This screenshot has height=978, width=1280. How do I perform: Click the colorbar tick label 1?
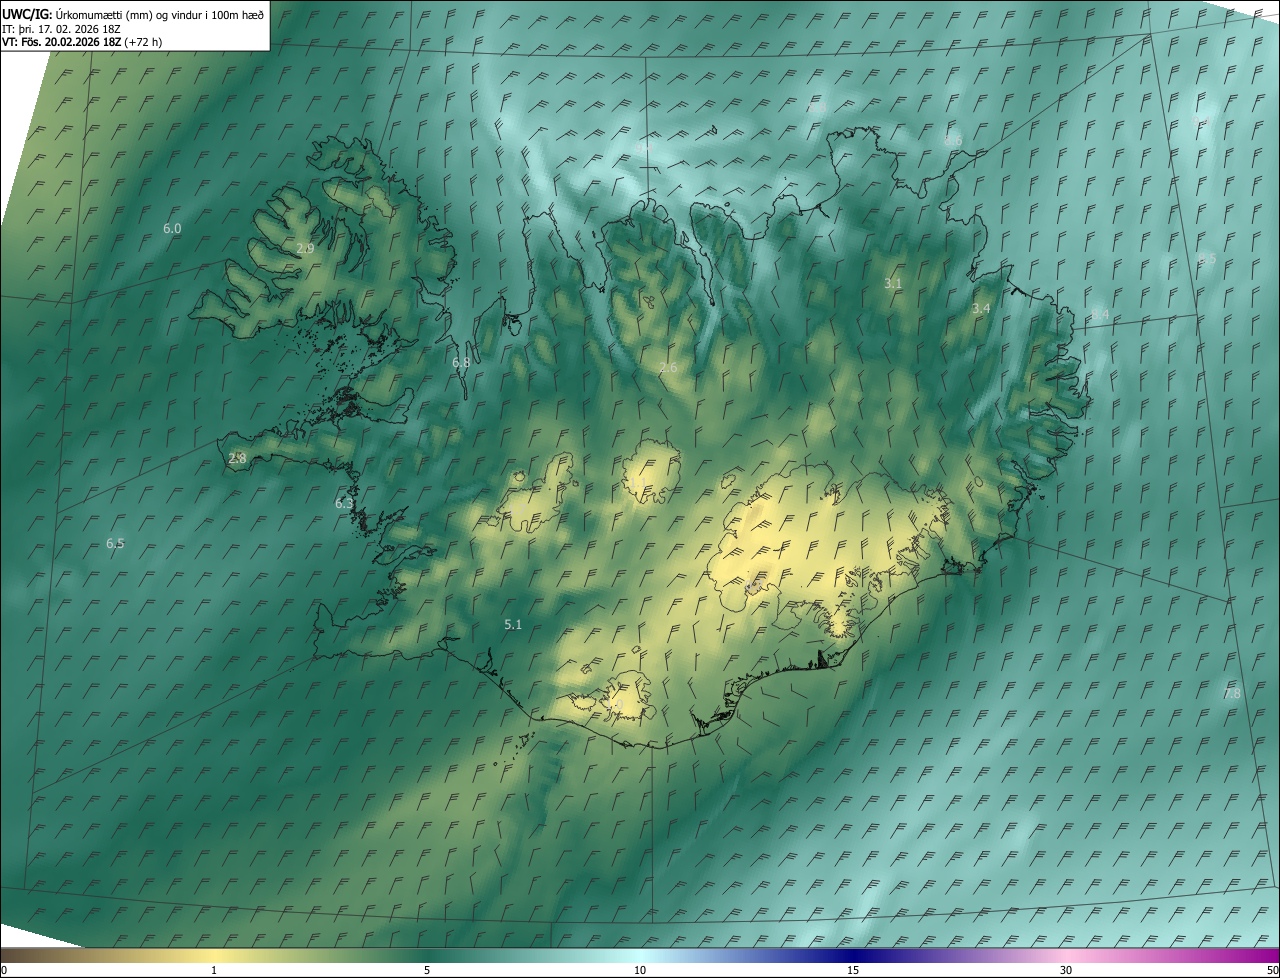(x=214, y=970)
